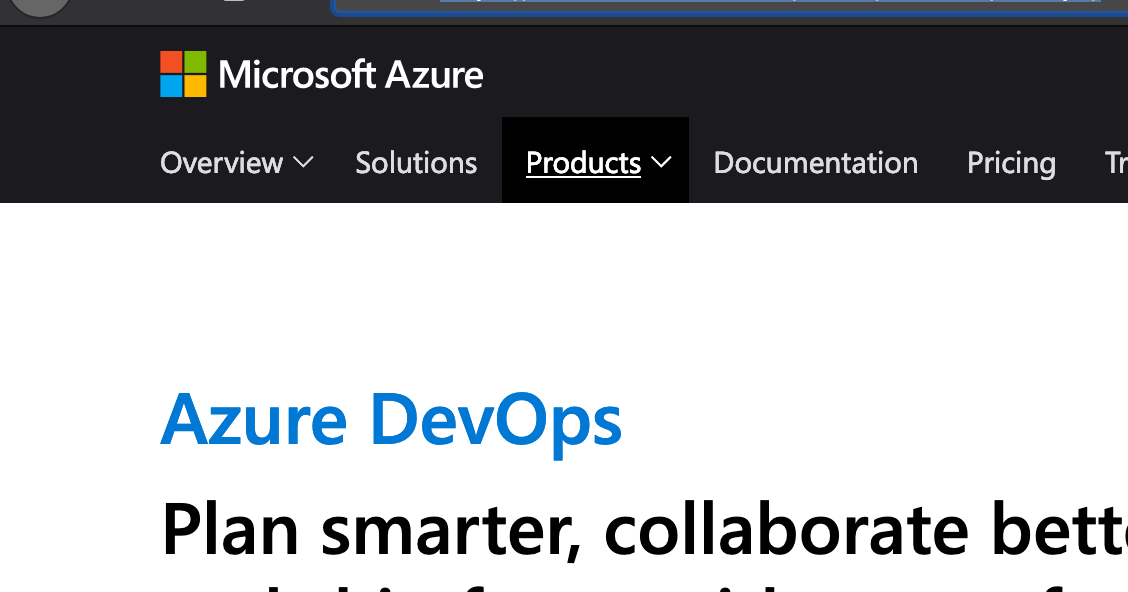Click the blue square of the Microsoft logo
Viewport: 1128px width, 592px height.
pos(170,85)
